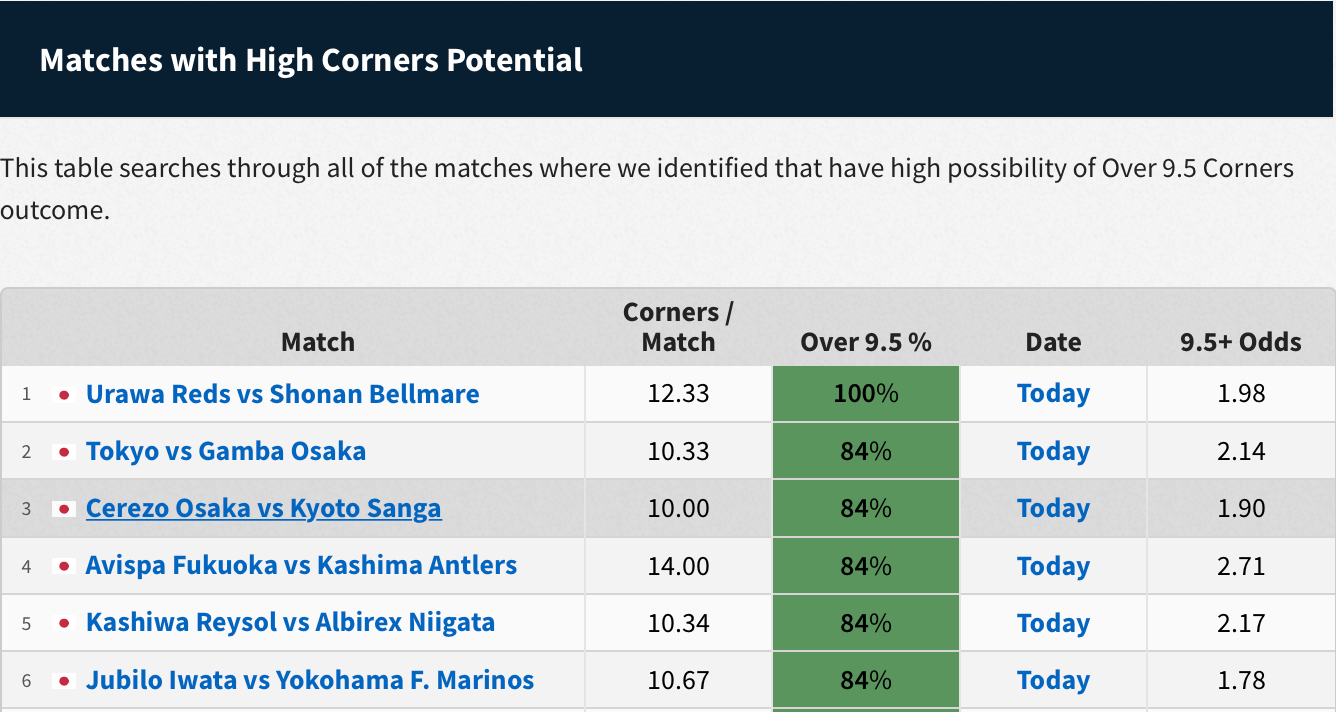Click the Japan flag beside Urawa Reds match

coord(64,394)
